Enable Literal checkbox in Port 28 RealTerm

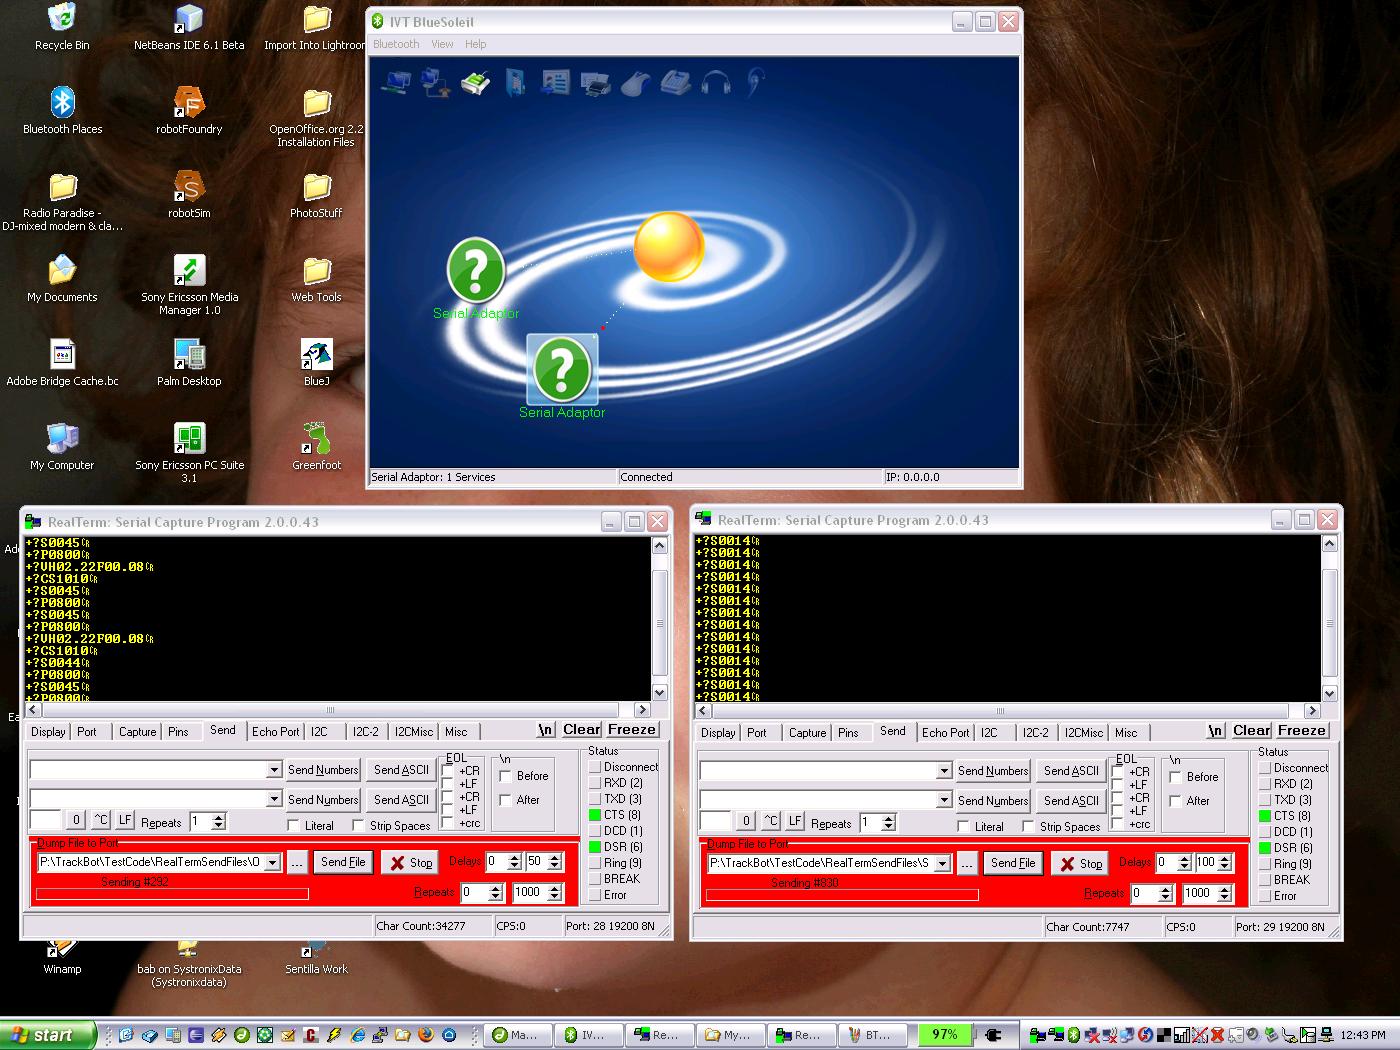[294, 825]
